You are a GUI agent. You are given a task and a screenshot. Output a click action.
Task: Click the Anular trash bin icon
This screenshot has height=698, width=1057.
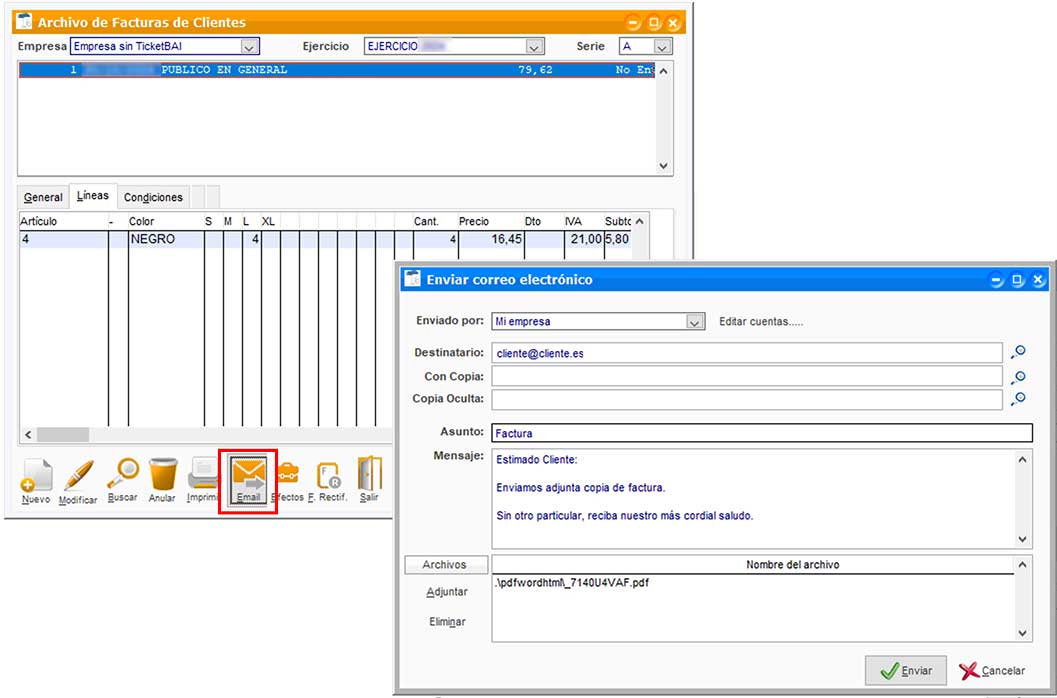click(x=162, y=481)
